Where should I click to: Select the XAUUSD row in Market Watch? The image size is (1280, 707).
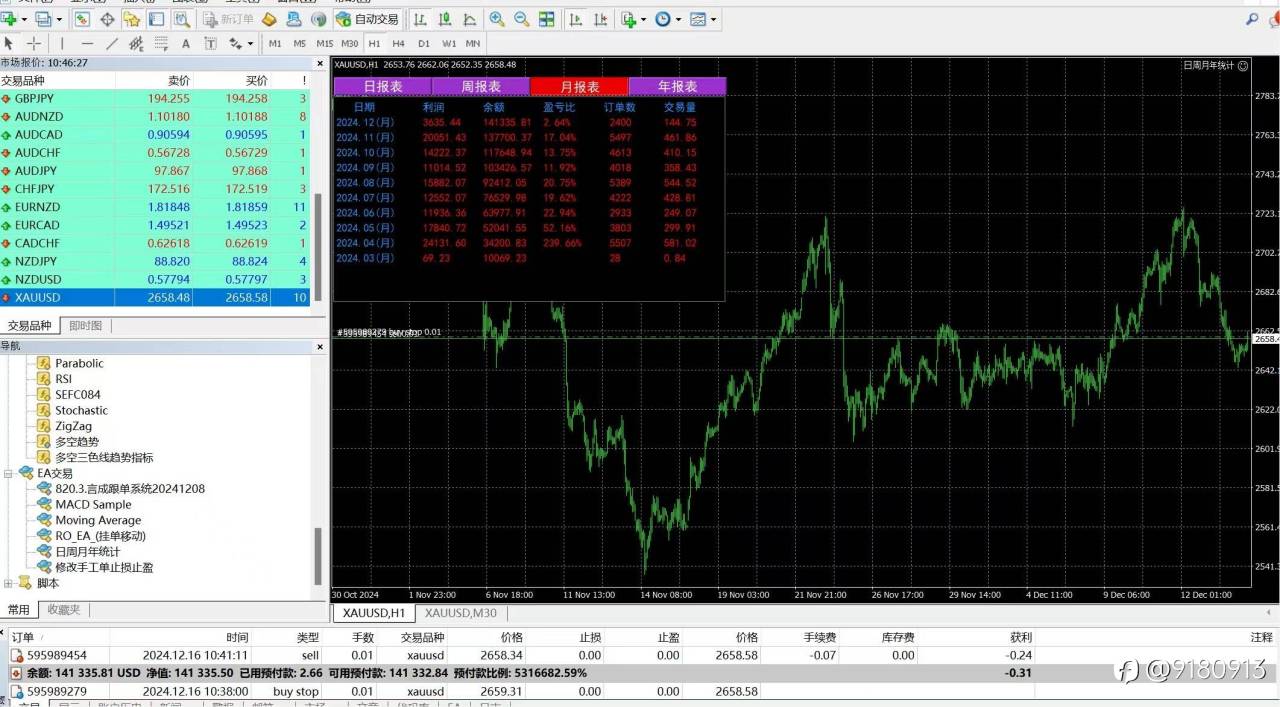coord(155,297)
